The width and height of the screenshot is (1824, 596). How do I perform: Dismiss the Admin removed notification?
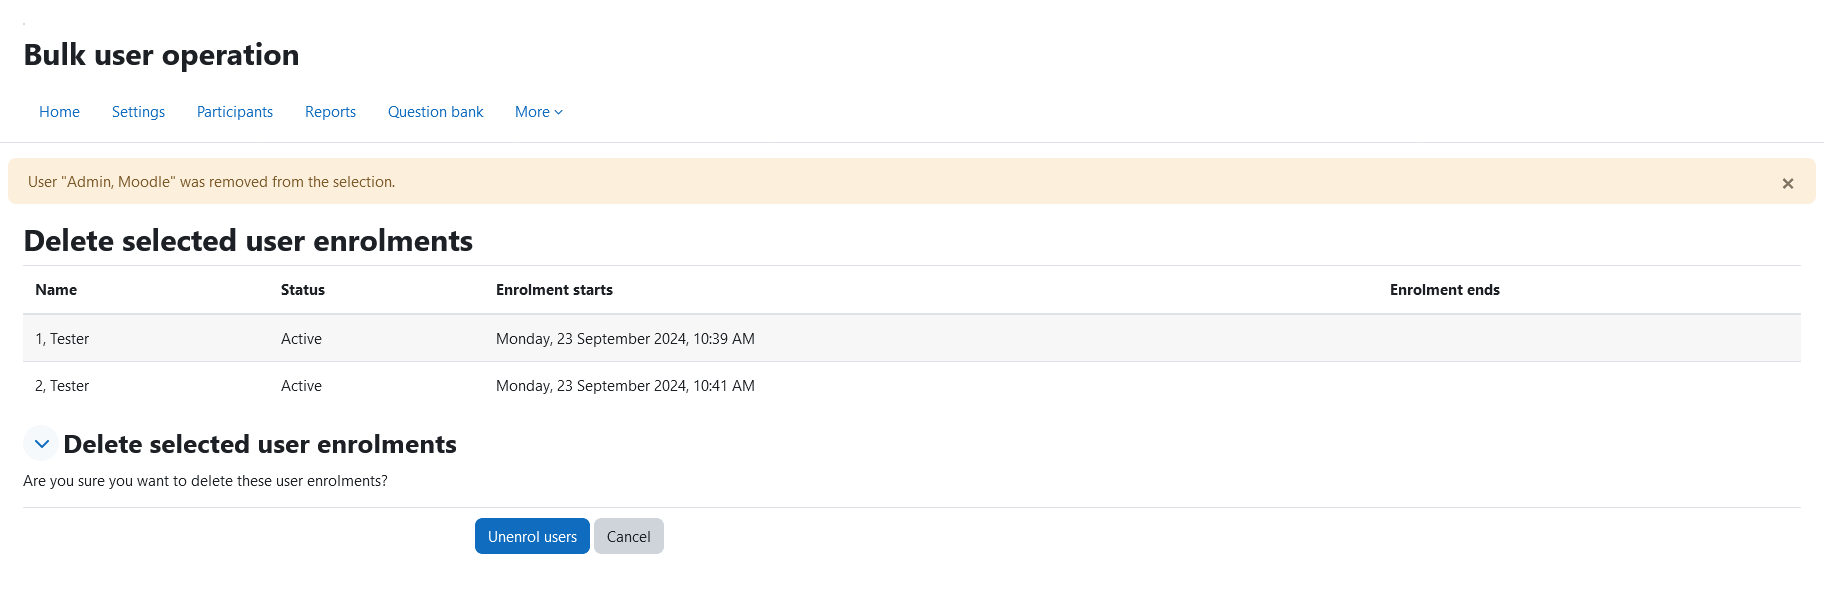point(1787,183)
